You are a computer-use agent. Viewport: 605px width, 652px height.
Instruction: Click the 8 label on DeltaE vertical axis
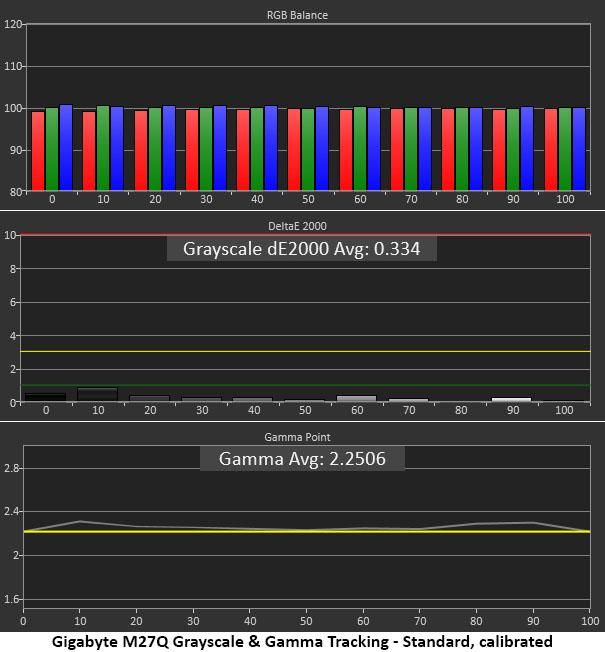[x=13, y=269]
